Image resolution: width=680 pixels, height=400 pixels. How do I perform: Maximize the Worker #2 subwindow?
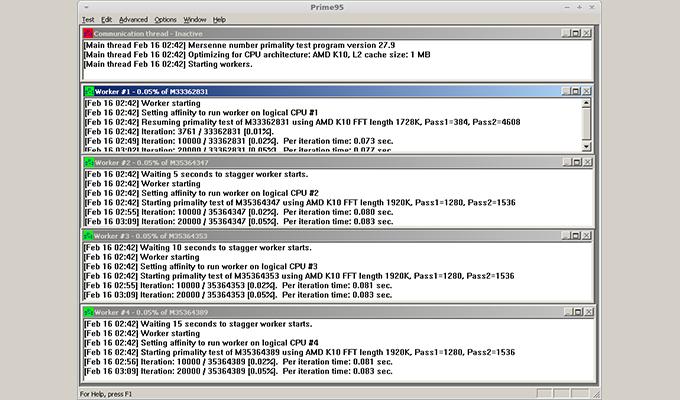pos(576,162)
